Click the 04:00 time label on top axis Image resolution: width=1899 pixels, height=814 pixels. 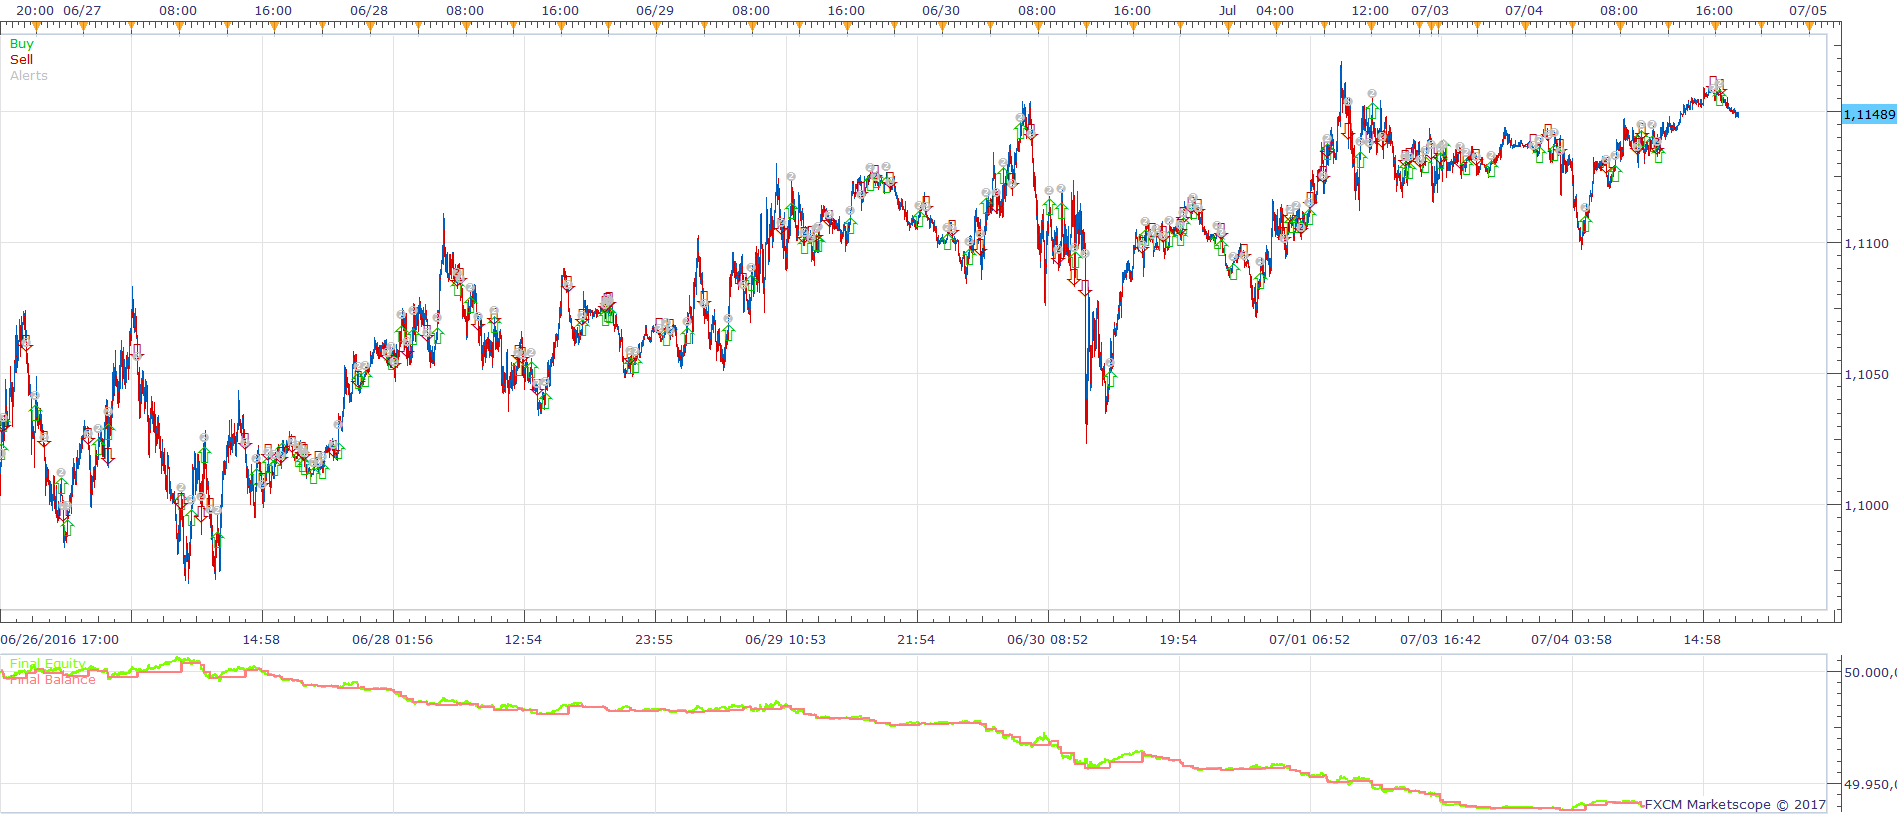click(x=1275, y=11)
